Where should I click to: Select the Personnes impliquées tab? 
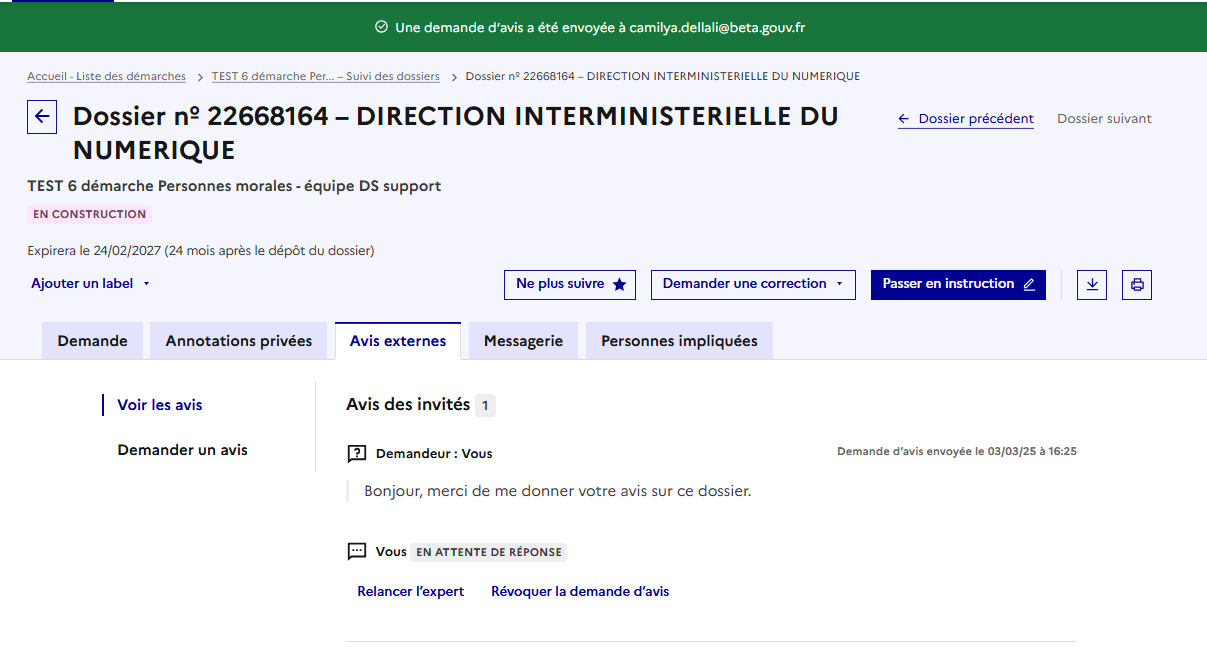679,341
